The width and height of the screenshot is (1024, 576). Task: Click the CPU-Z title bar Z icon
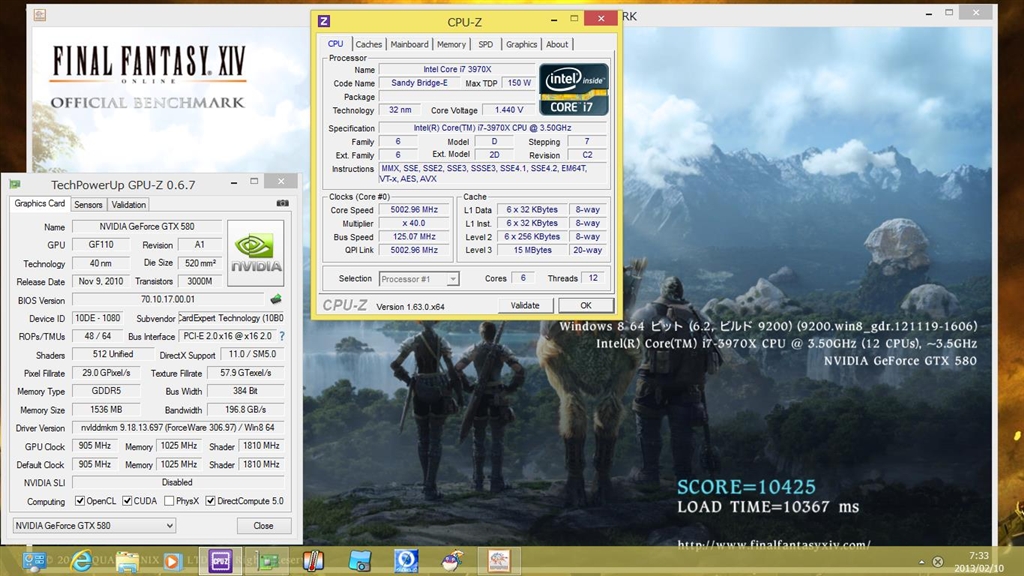pyautogui.click(x=323, y=21)
